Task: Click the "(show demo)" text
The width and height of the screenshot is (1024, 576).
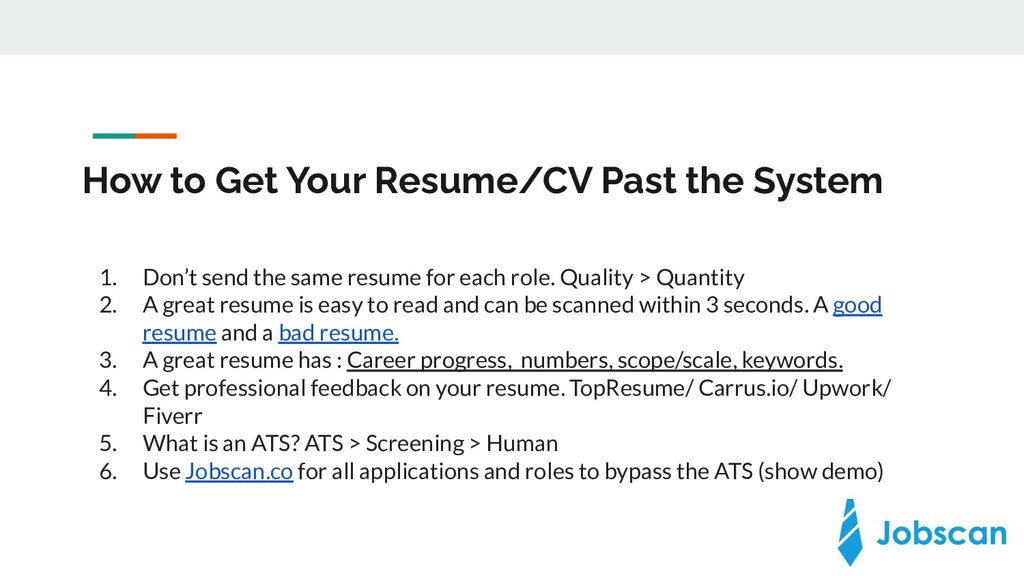Action: click(821, 472)
